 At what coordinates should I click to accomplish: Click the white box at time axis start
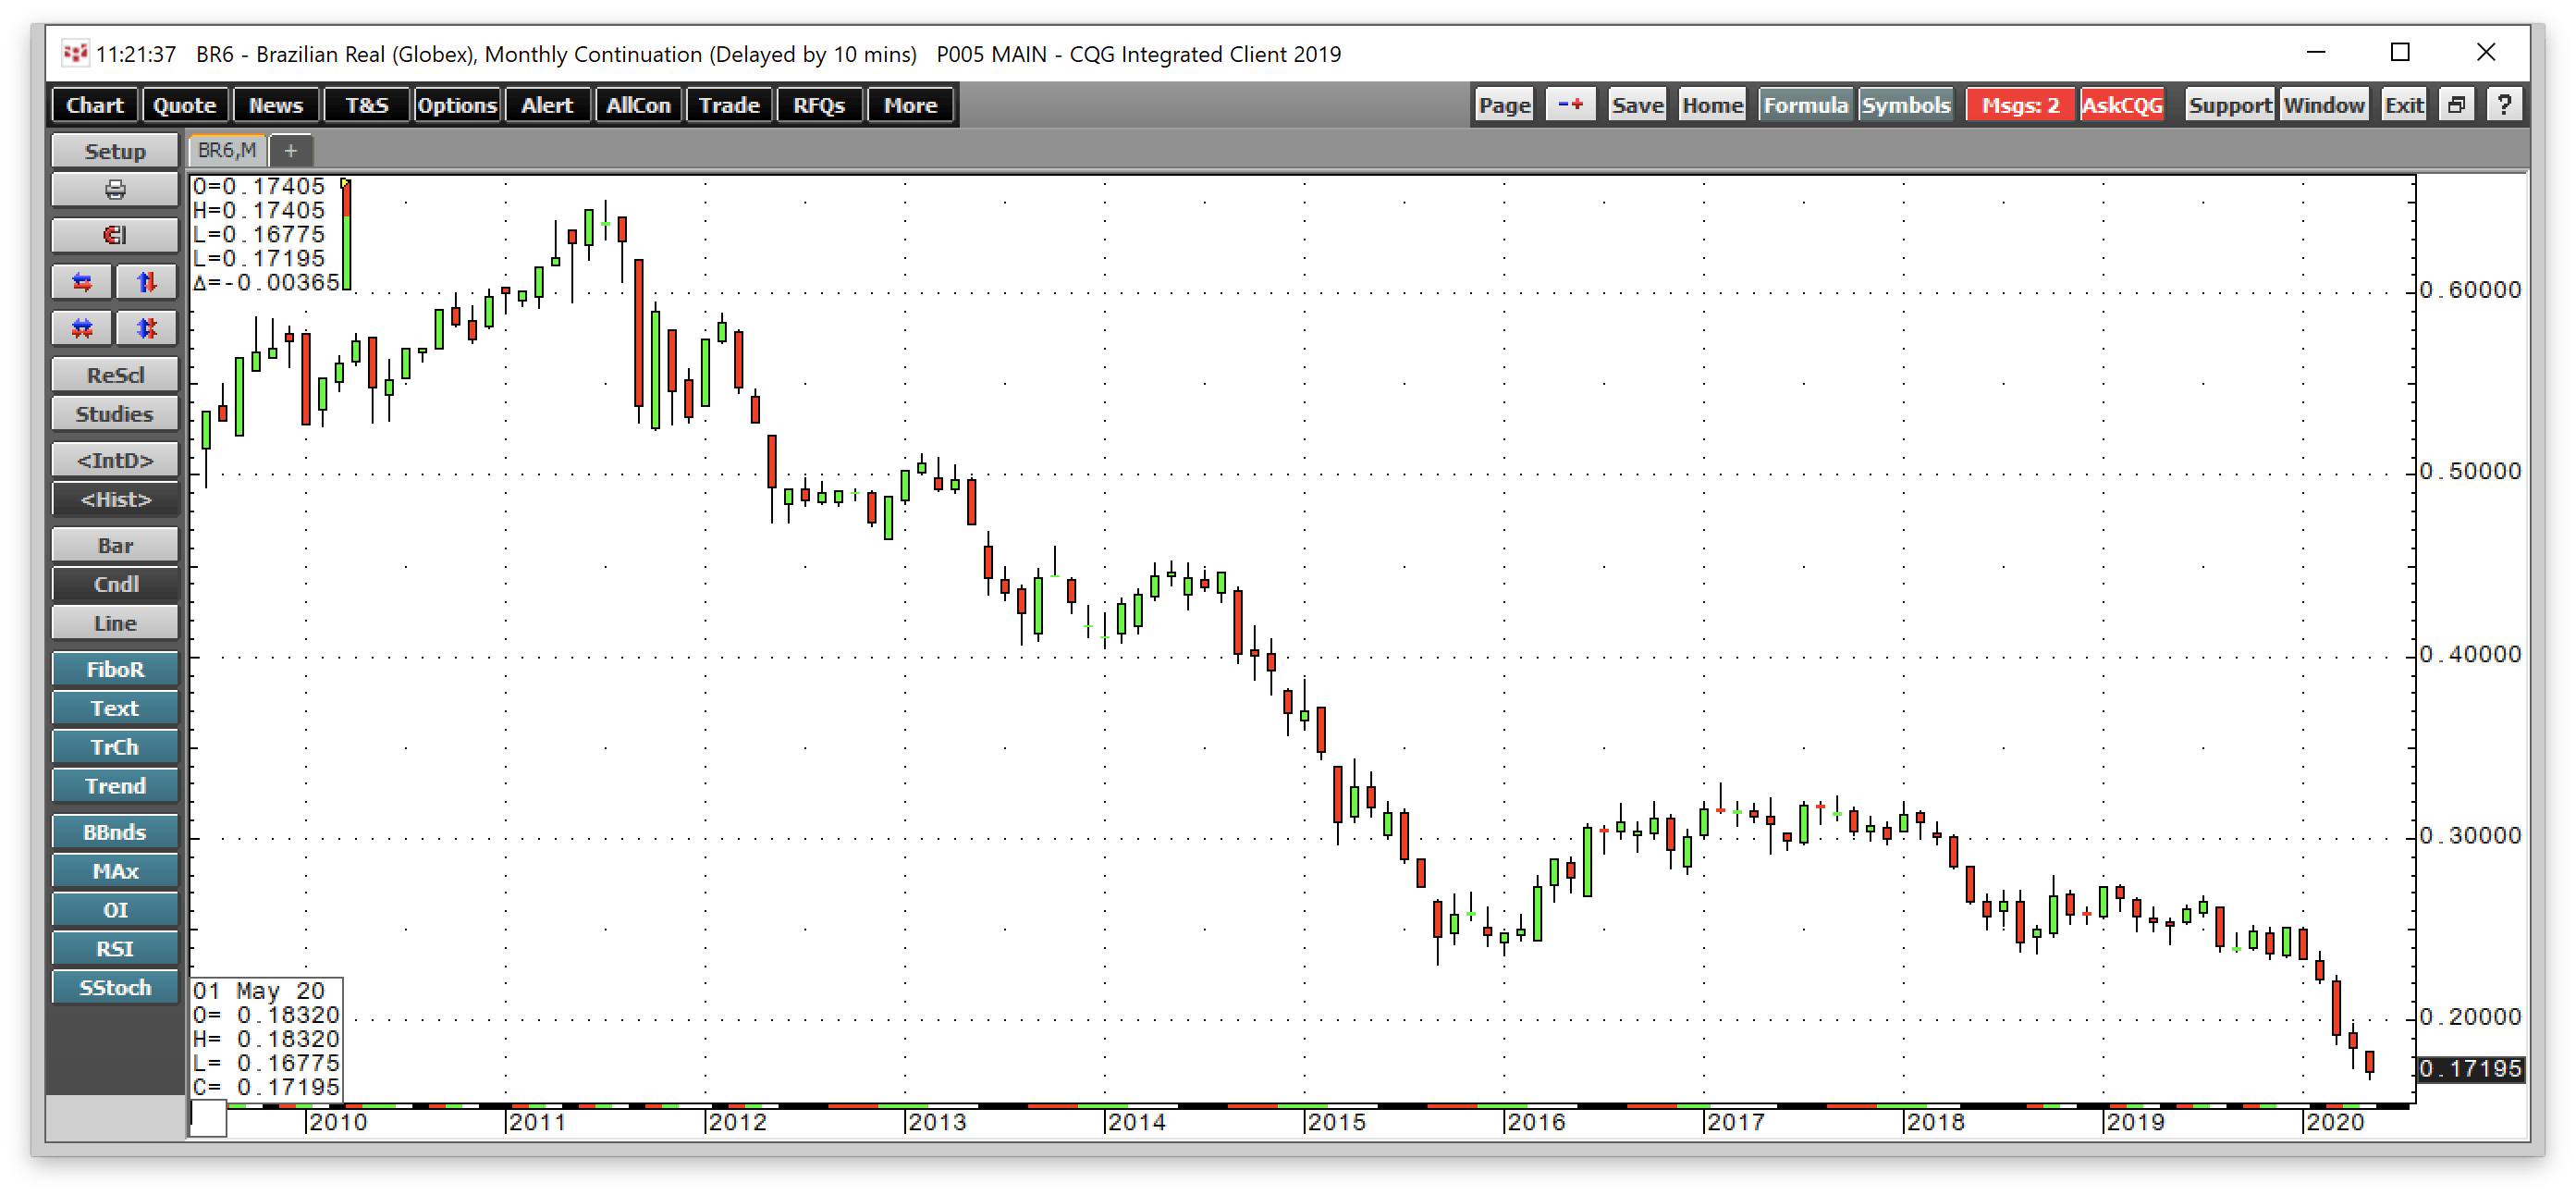[208, 1118]
